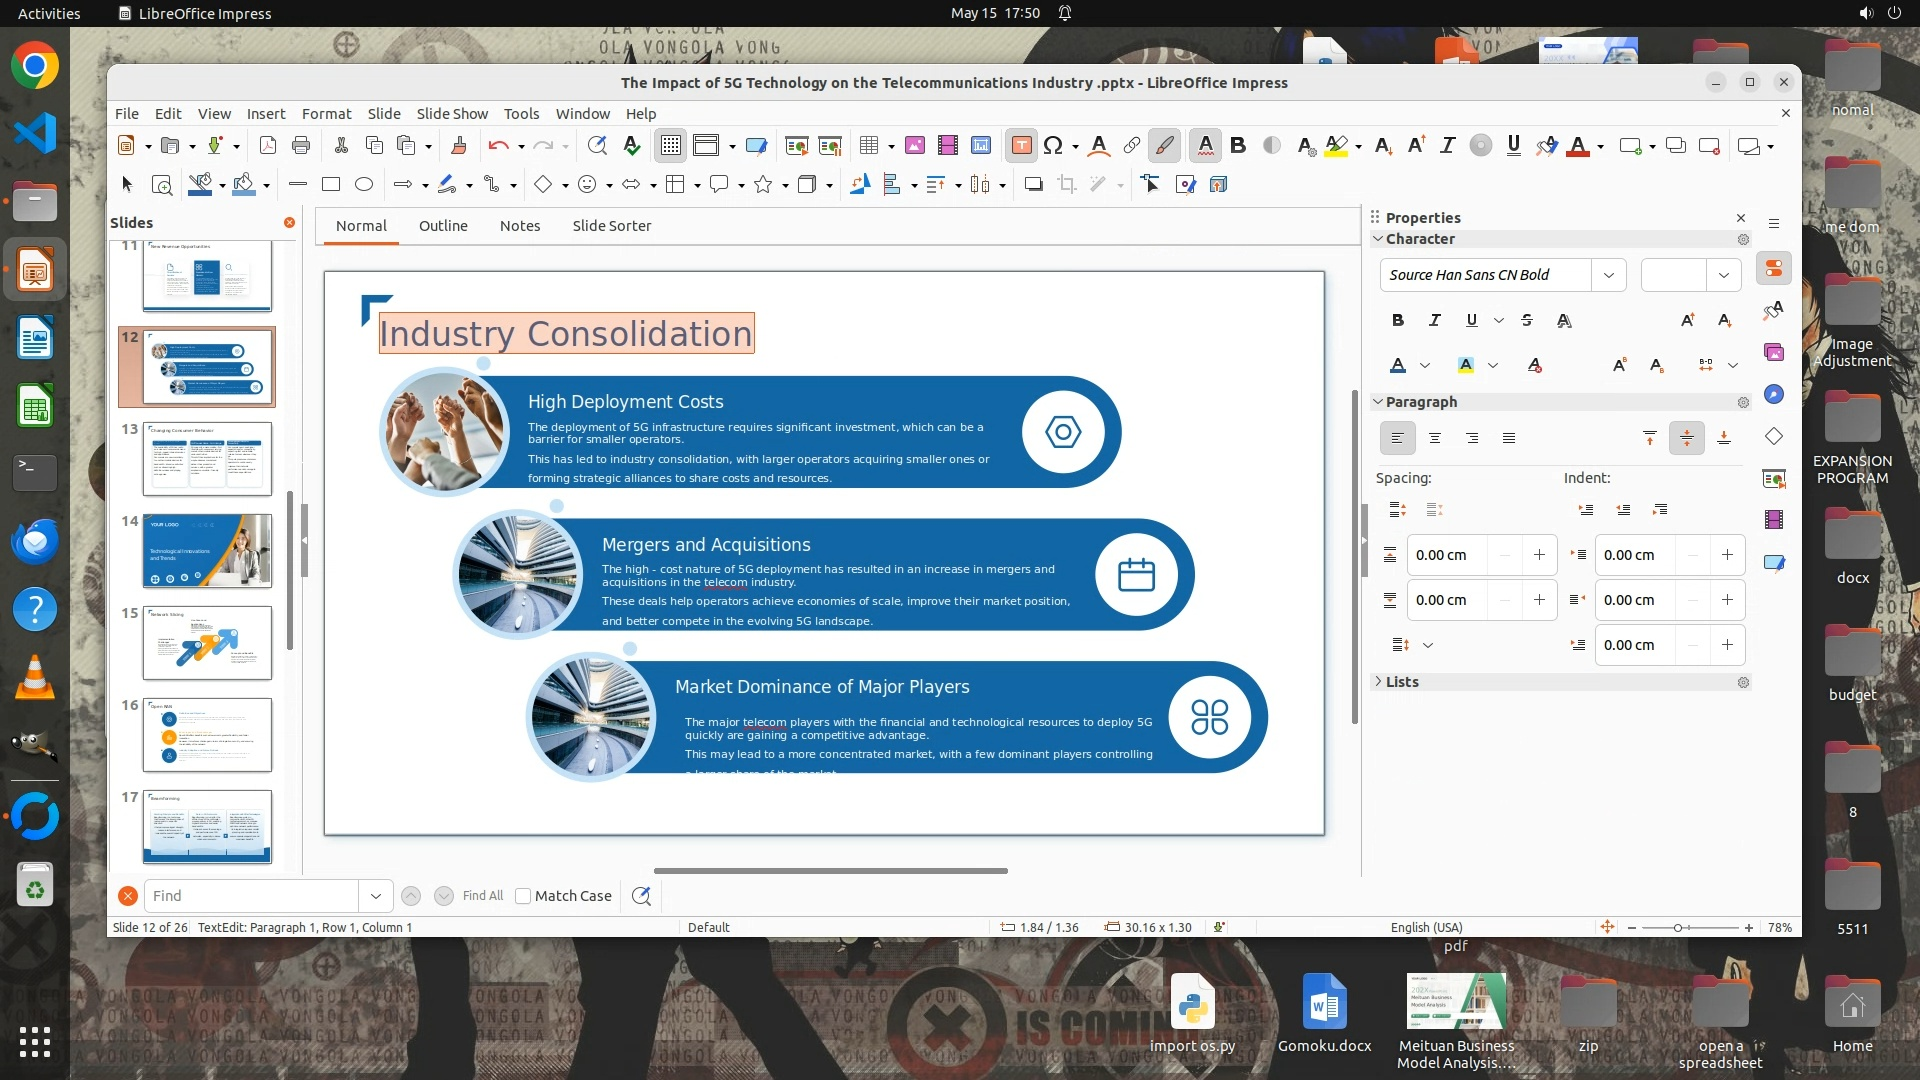1920x1080 pixels.
Task: Toggle Bold in the Character panel
Action: (x=1397, y=320)
